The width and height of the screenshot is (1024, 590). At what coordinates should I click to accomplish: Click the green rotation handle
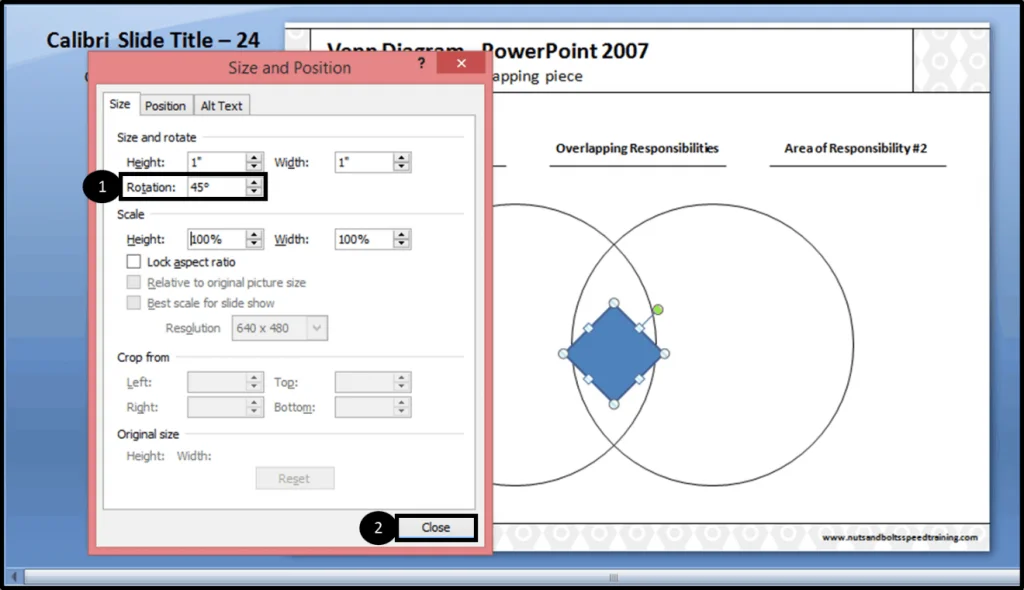click(x=658, y=310)
